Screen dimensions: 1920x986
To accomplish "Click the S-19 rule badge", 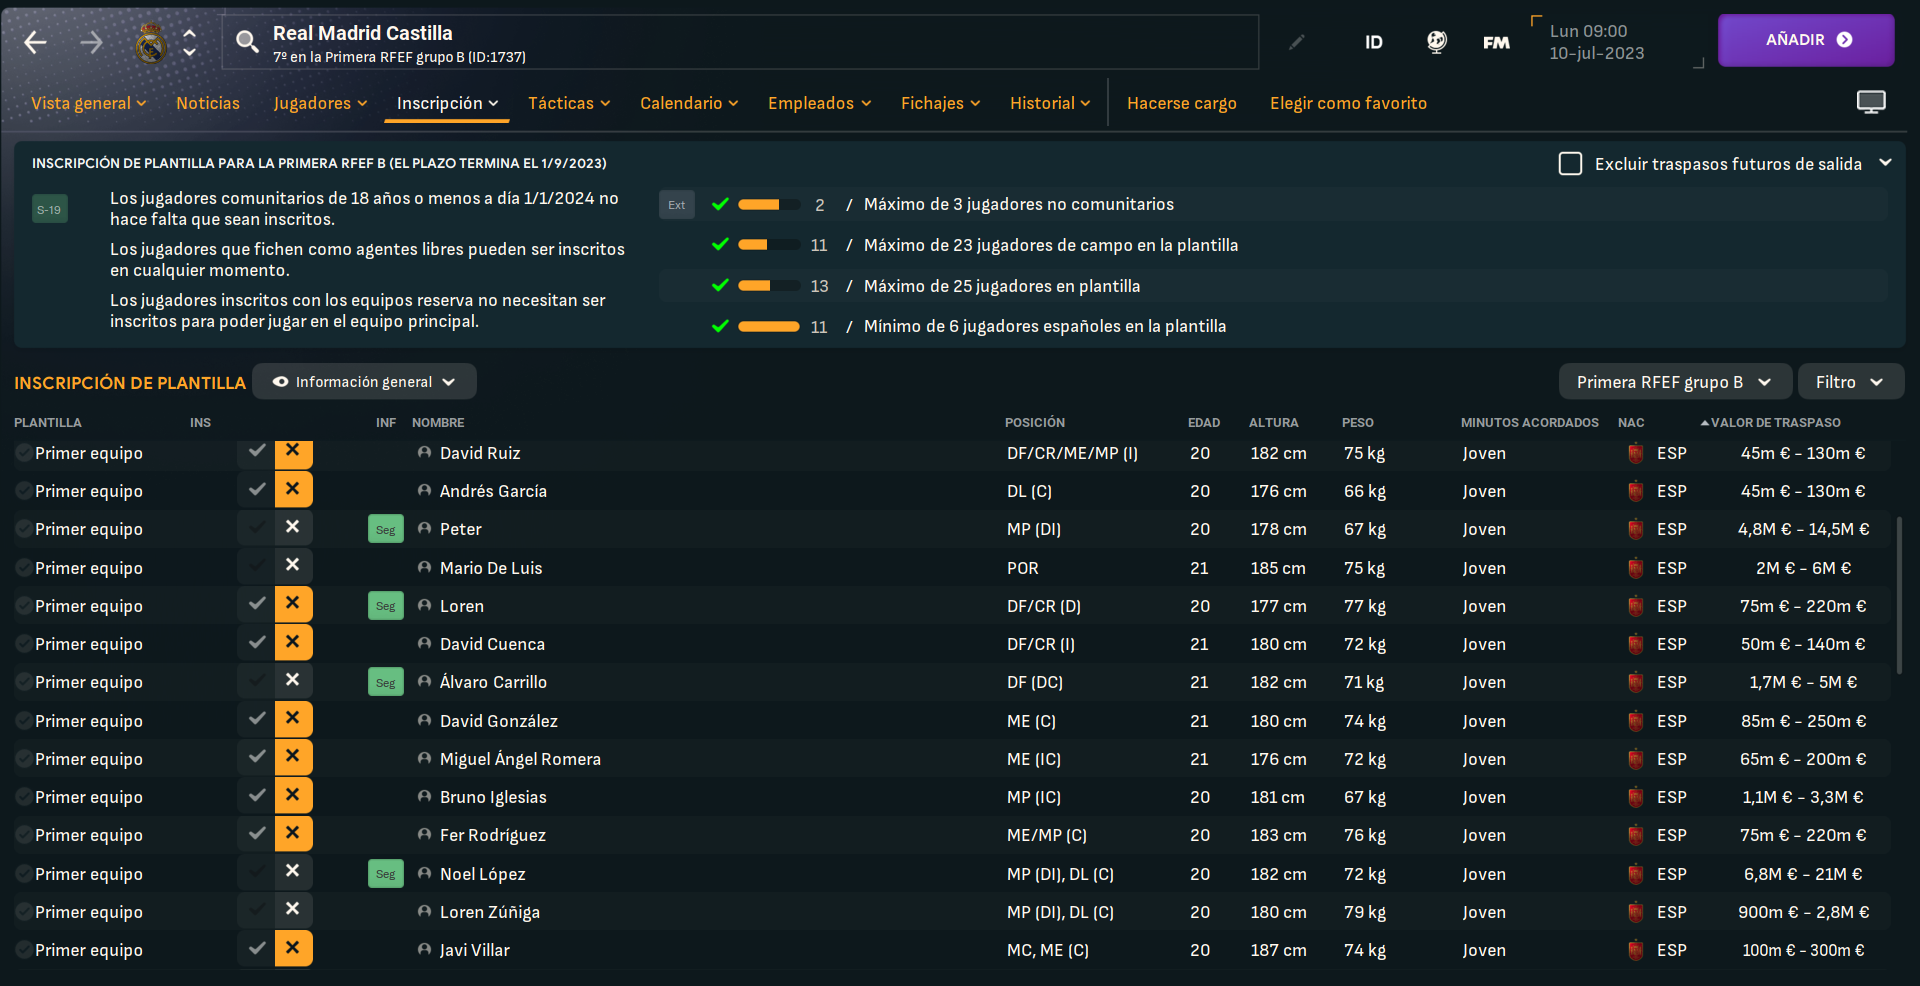I will point(49,209).
